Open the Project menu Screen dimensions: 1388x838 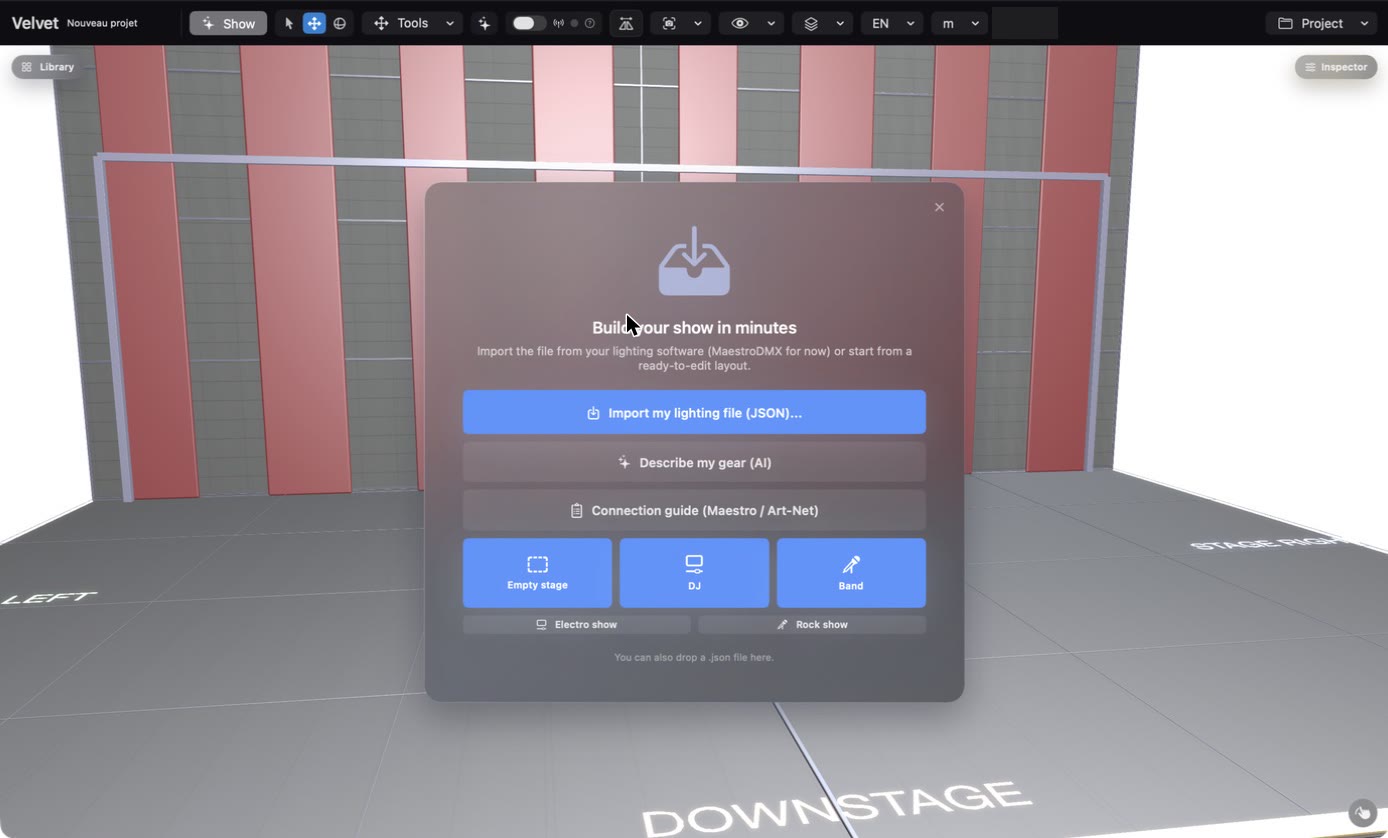(1322, 23)
